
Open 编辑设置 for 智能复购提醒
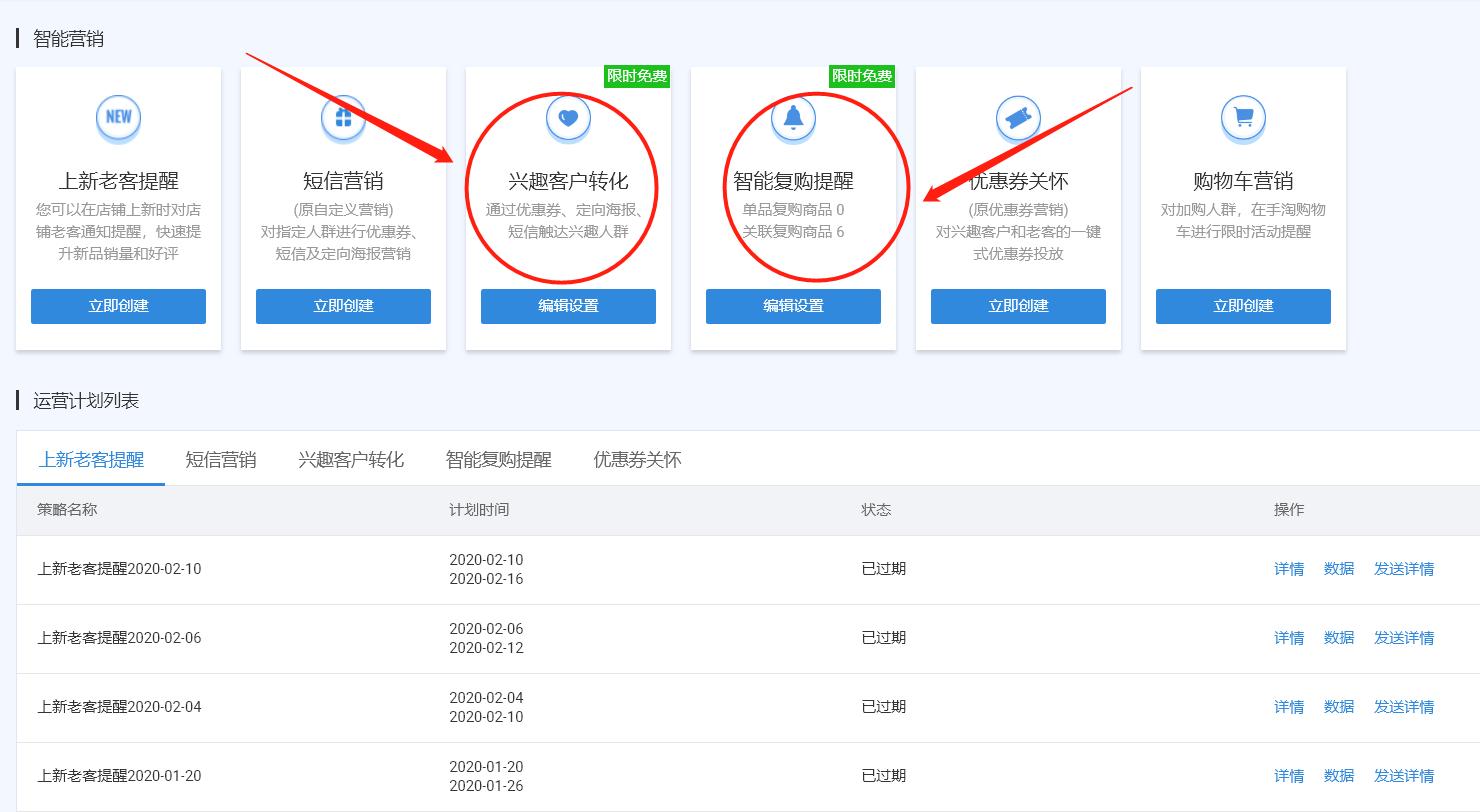[793, 306]
